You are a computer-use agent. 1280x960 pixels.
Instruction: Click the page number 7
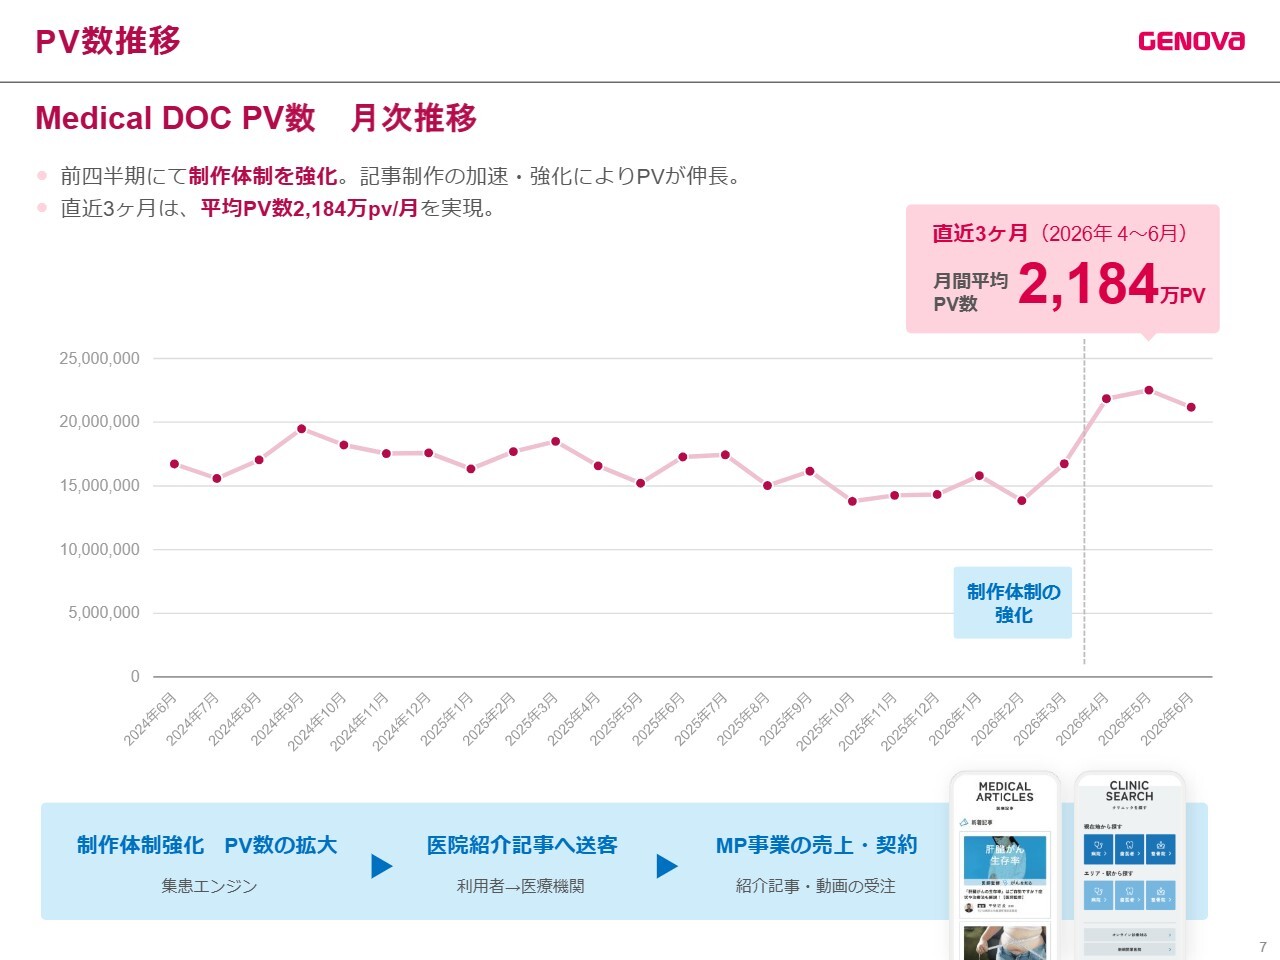pyautogui.click(x=1263, y=947)
